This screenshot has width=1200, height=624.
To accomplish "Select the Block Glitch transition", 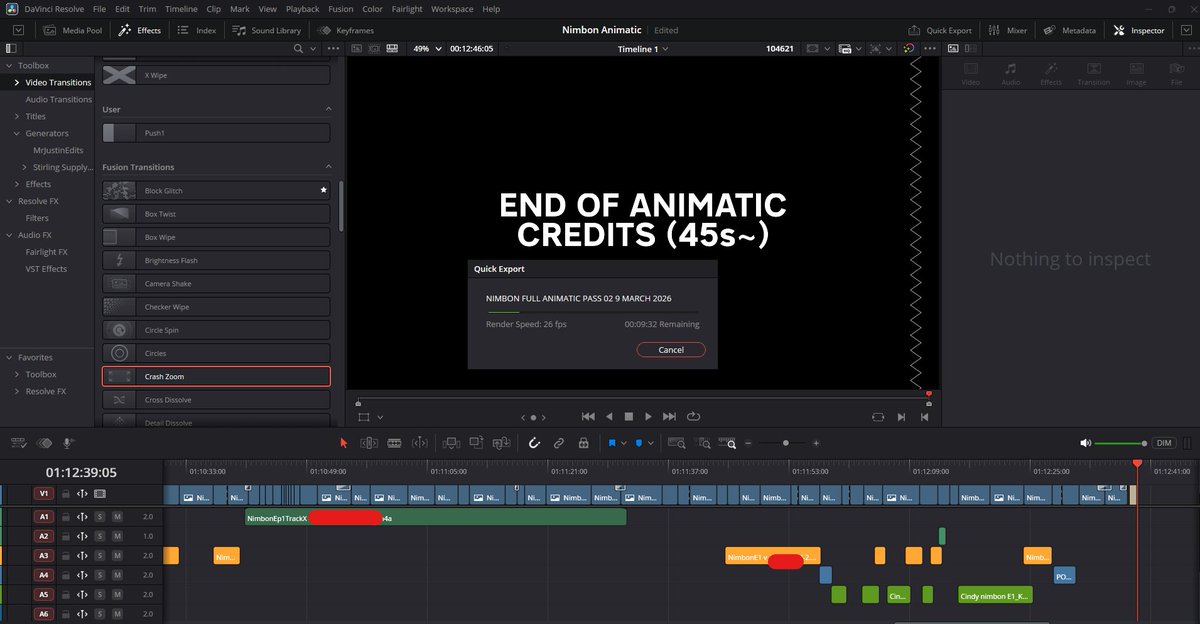I will tap(216, 190).
